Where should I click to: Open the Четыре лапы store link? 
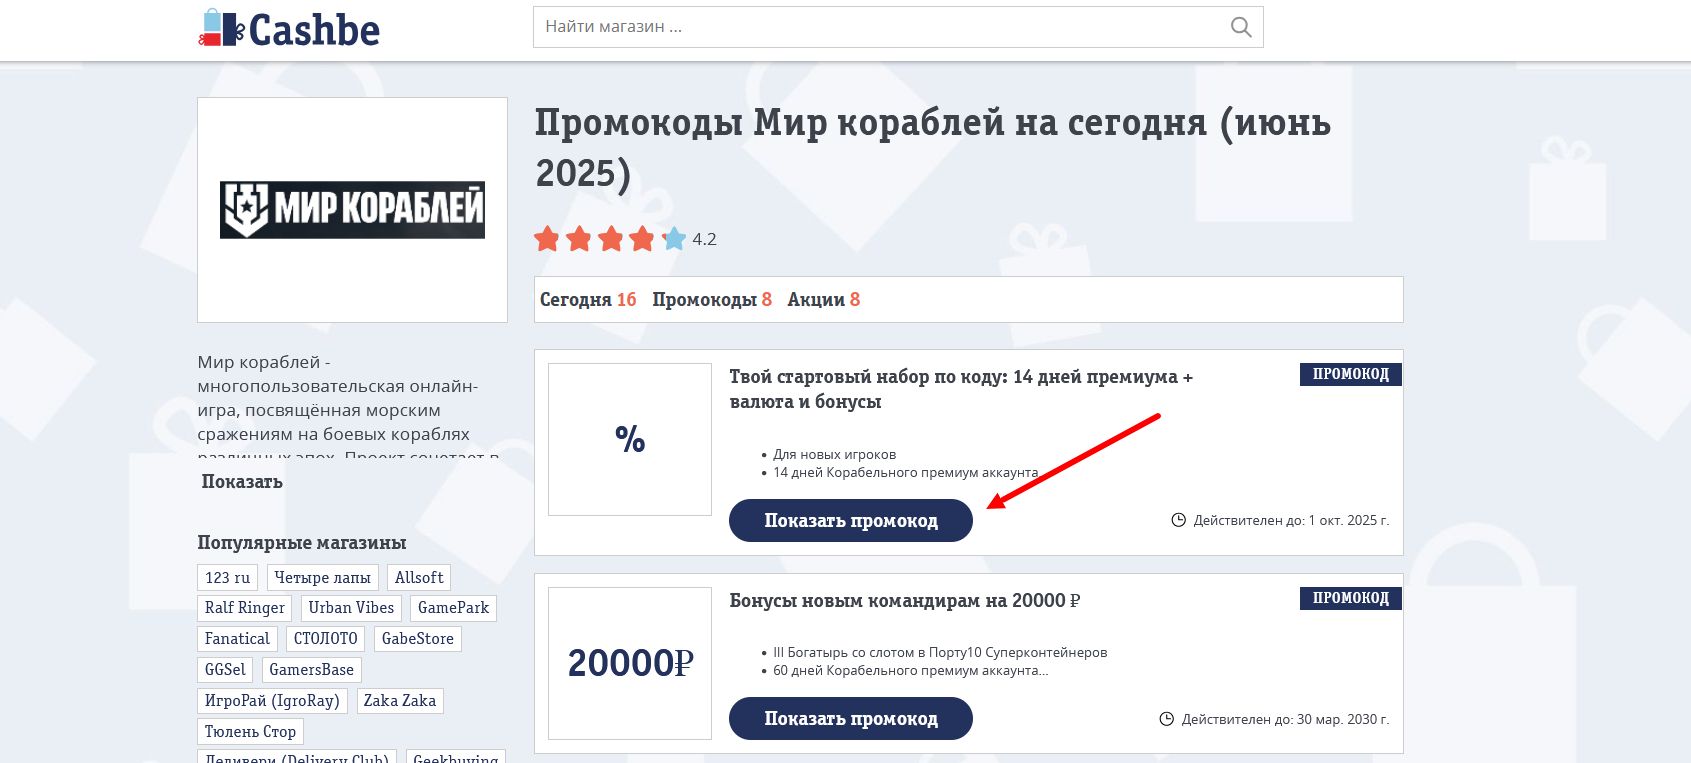(322, 577)
